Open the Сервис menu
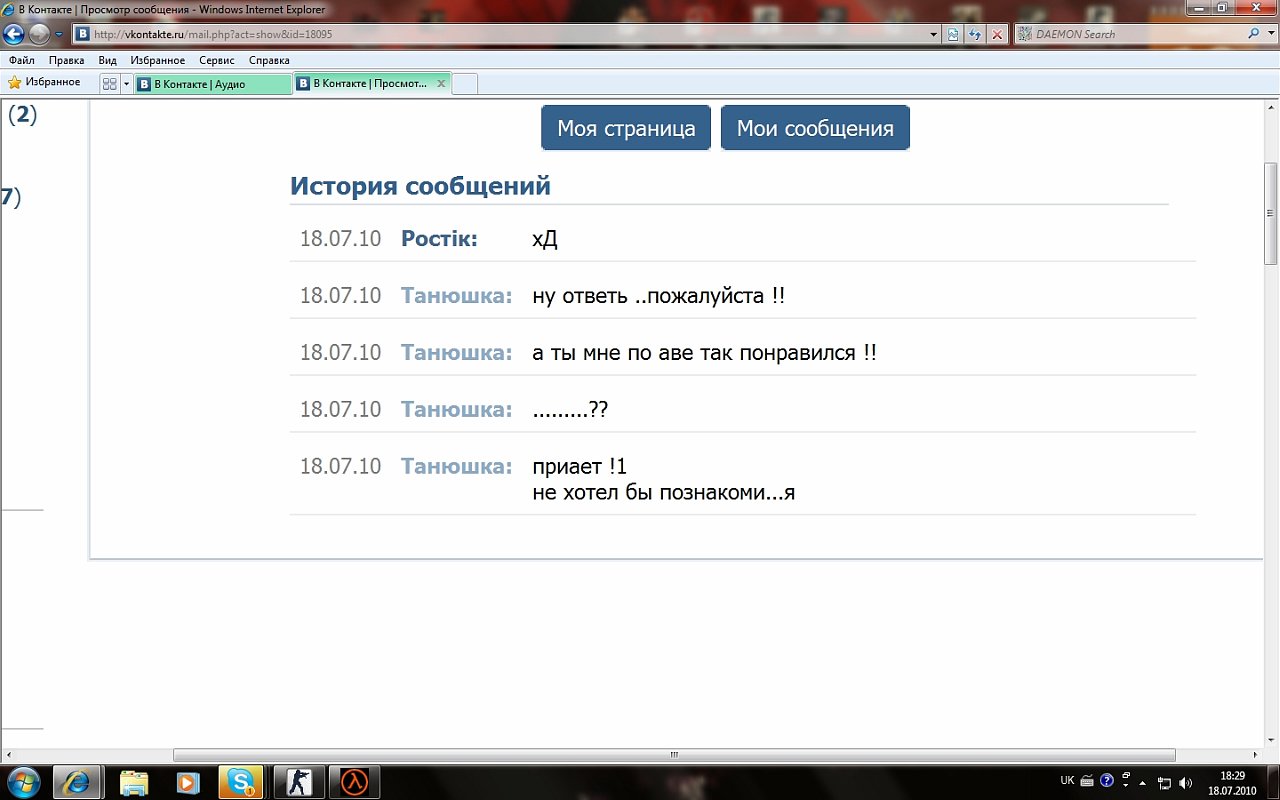1280x800 pixels. click(216, 60)
